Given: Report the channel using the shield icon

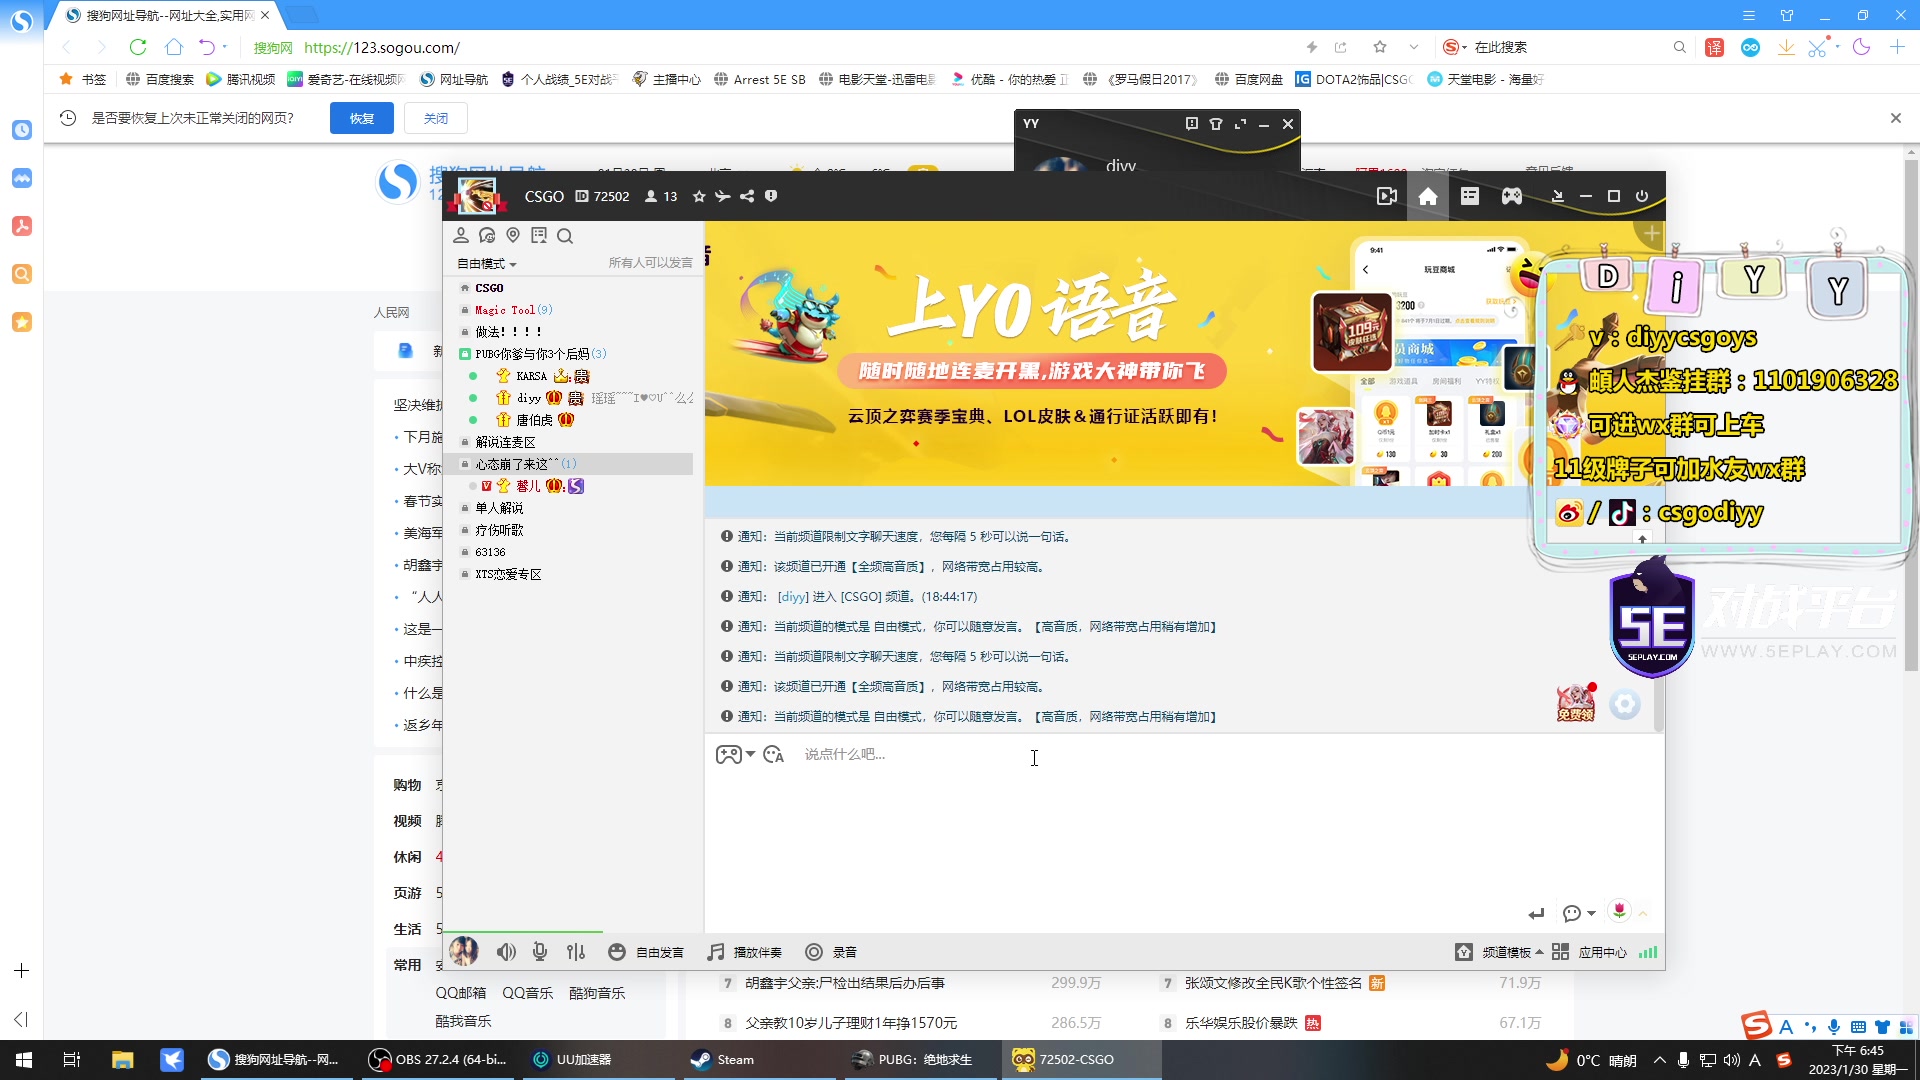Looking at the screenshot, I should [771, 197].
